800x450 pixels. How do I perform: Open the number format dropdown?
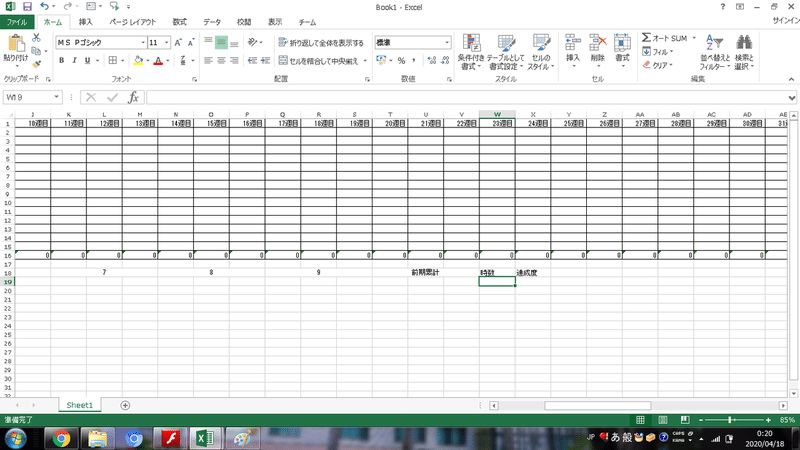(x=447, y=42)
